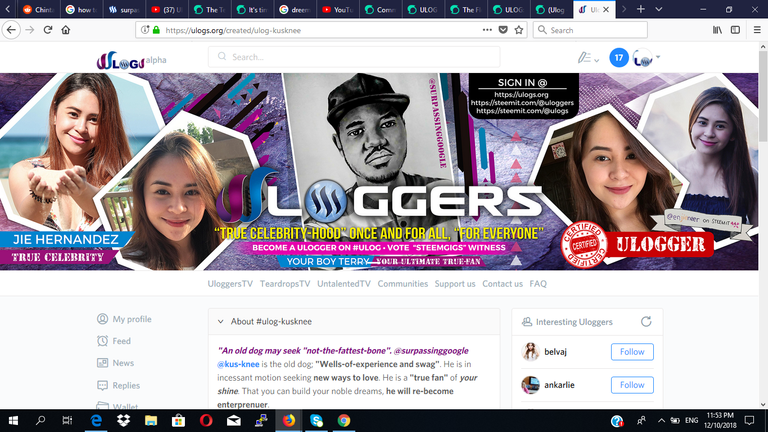Image resolution: width=768 pixels, height=432 pixels.
Task: Show site security padlock info
Action: coord(156,30)
